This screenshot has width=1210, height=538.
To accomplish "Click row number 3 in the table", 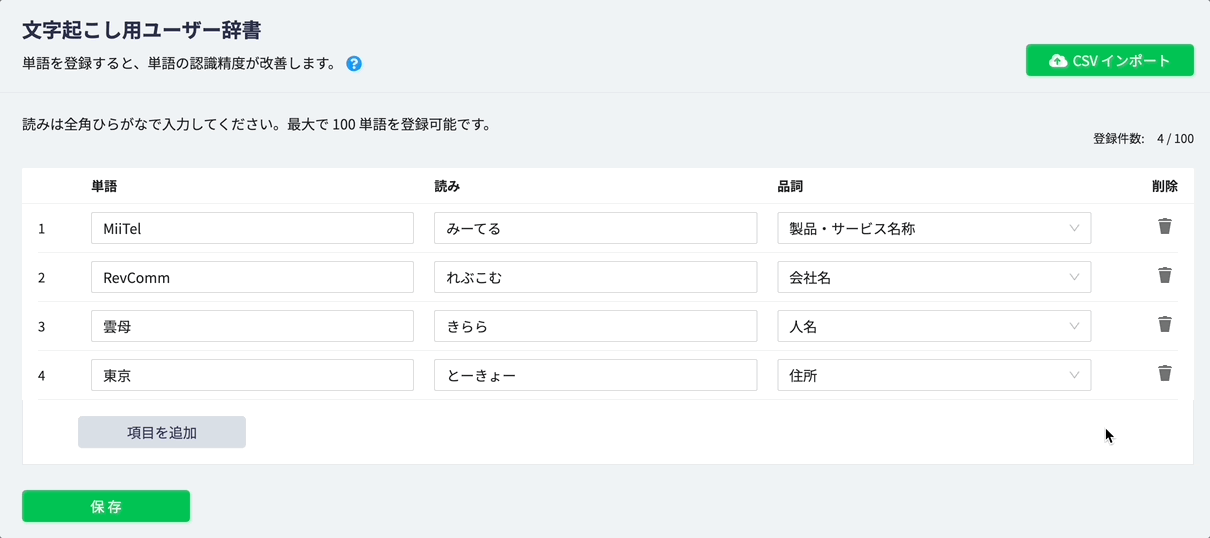I will [x=42, y=326].
